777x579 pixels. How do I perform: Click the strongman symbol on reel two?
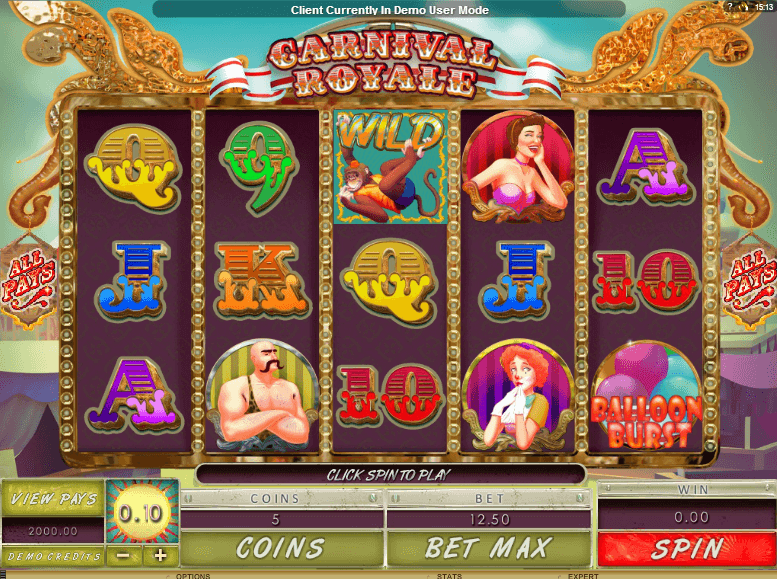262,396
